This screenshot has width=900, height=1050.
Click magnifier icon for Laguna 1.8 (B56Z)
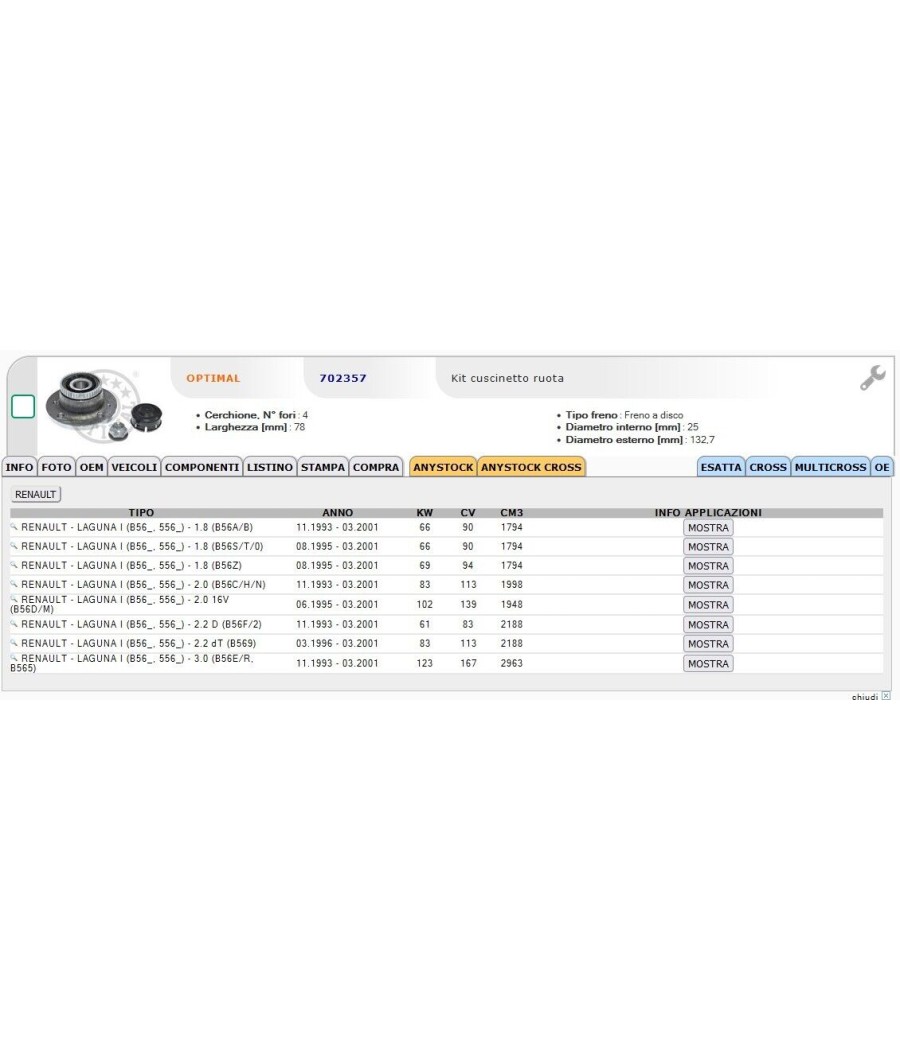14,565
